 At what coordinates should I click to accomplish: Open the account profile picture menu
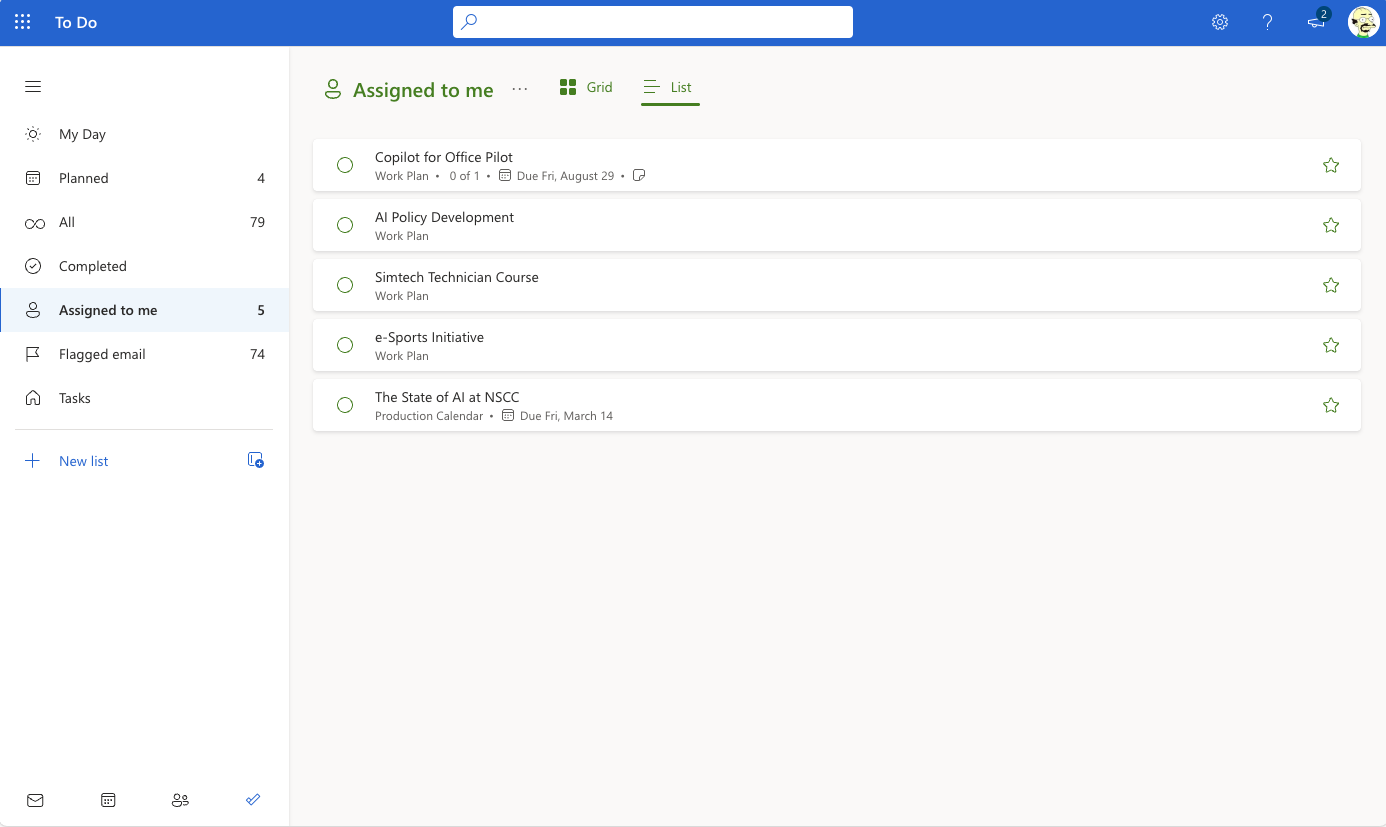(x=1363, y=22)
